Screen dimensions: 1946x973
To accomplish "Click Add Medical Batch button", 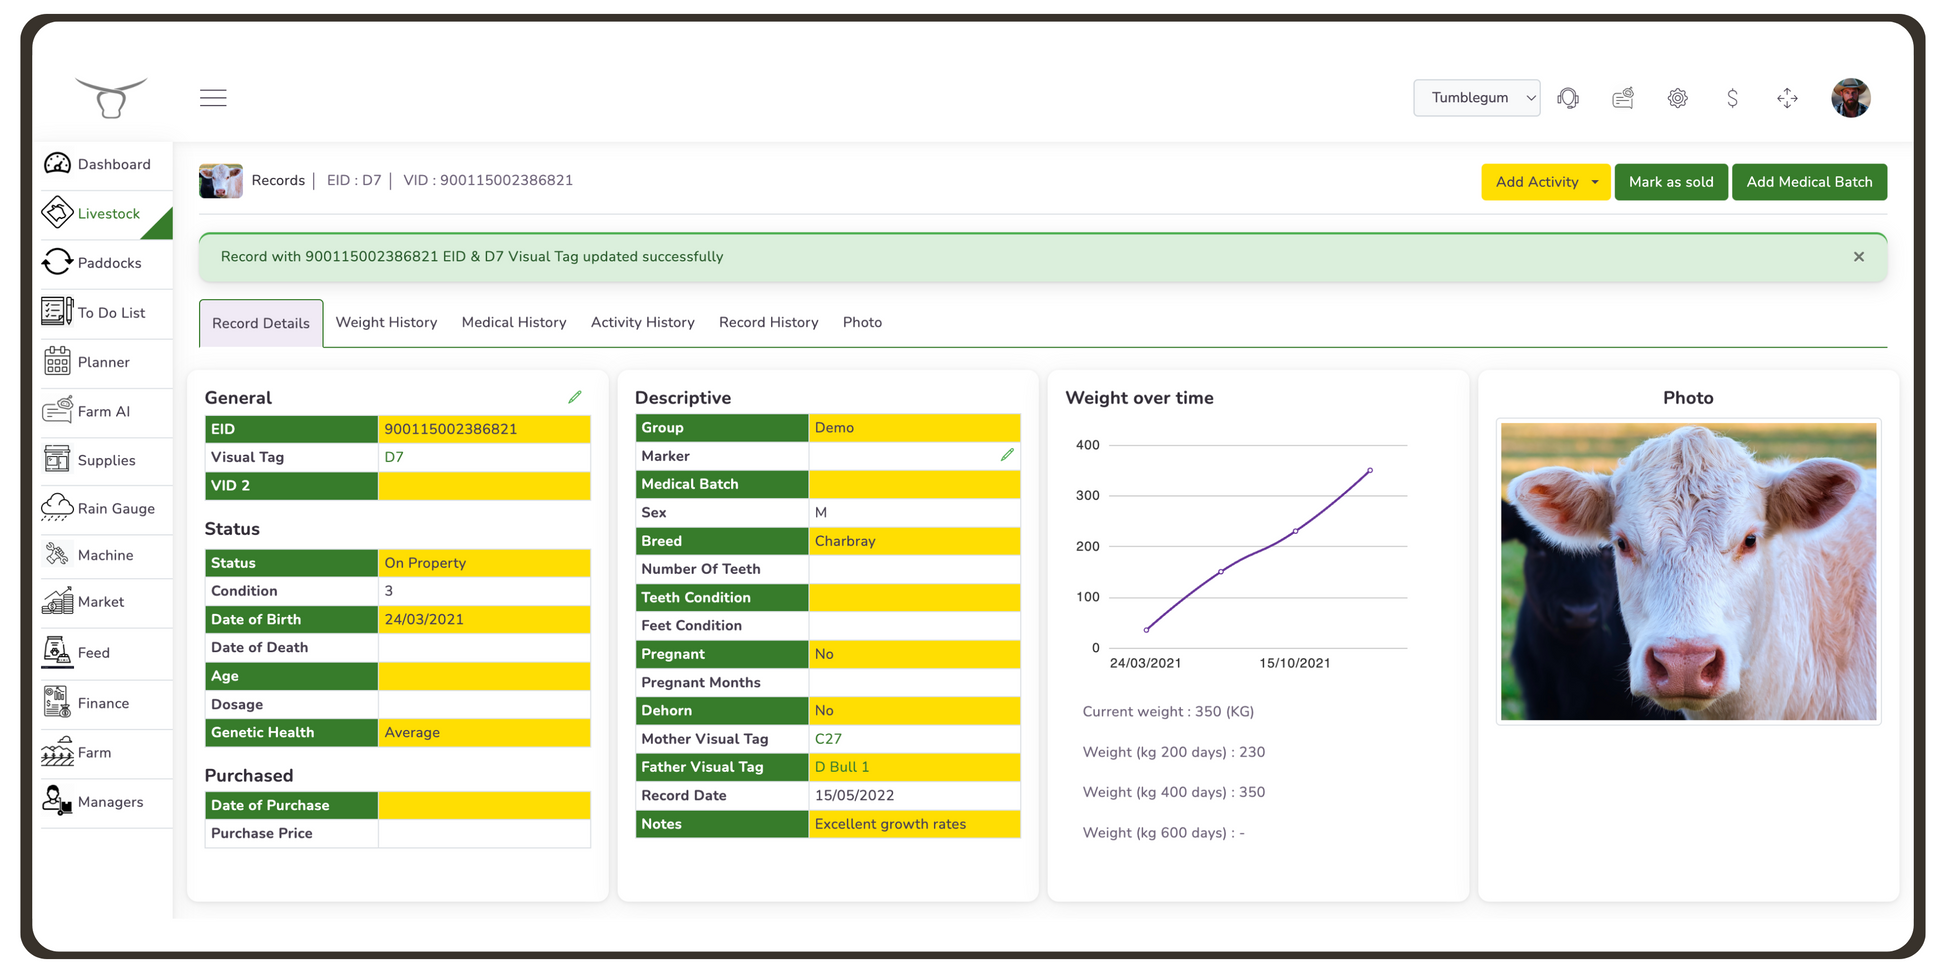I will pos(1808,182).
